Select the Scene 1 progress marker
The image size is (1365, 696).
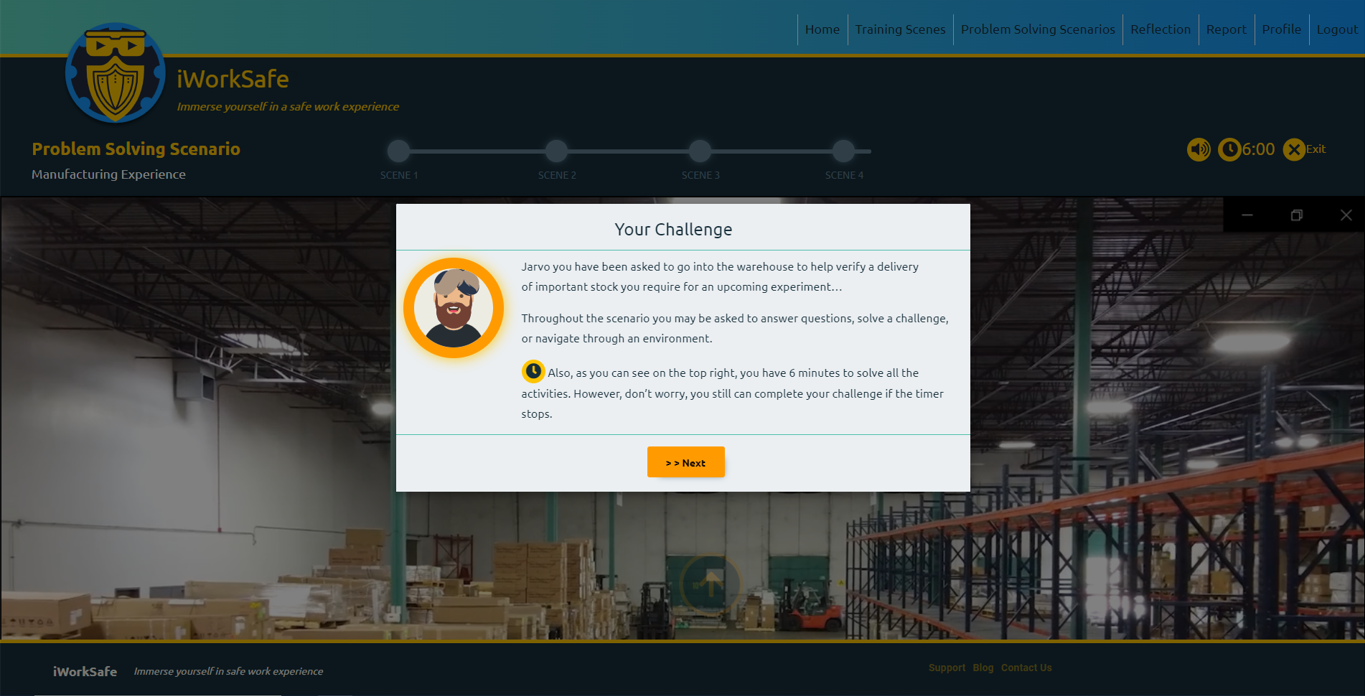click(x=399, y=151)
